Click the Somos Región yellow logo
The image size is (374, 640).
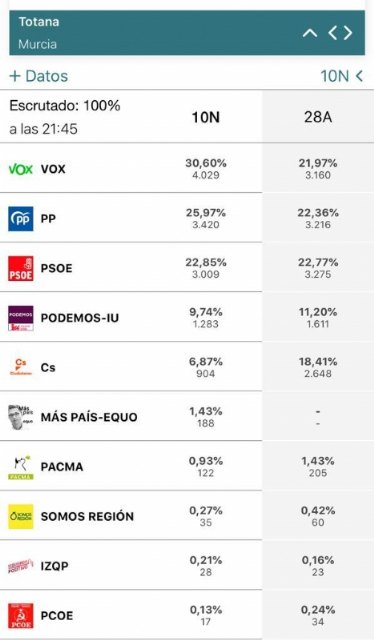tap(21, 516)
